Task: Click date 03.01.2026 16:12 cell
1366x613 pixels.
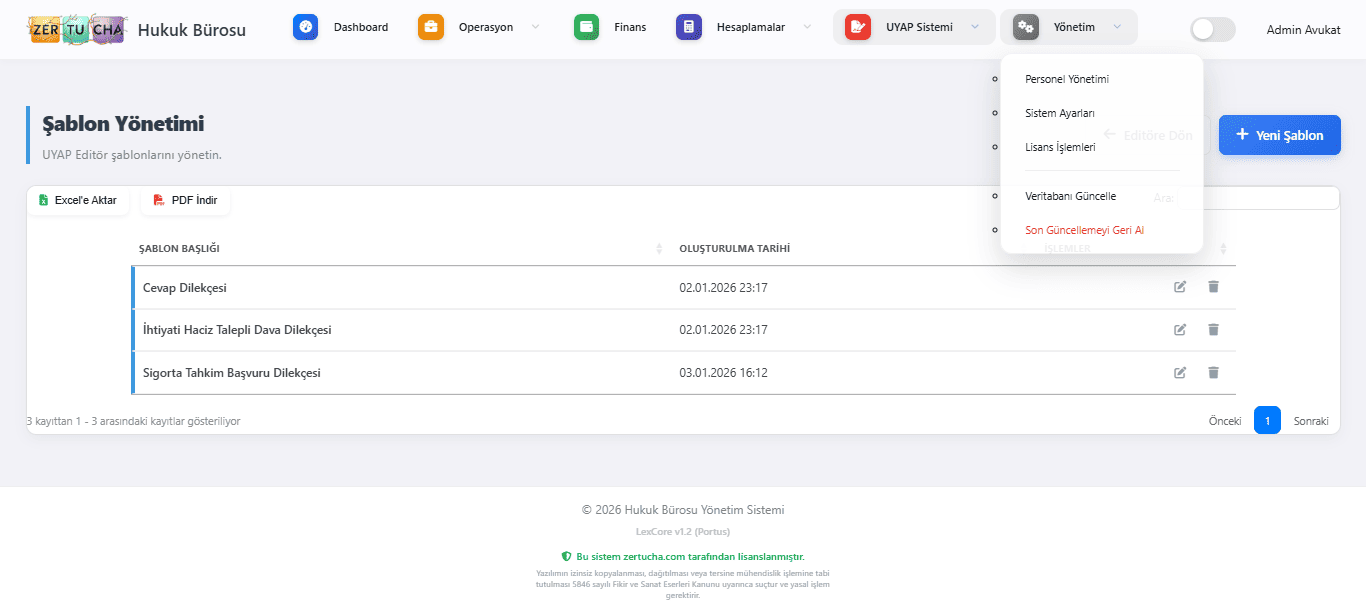Action: (x=723, y=373)
